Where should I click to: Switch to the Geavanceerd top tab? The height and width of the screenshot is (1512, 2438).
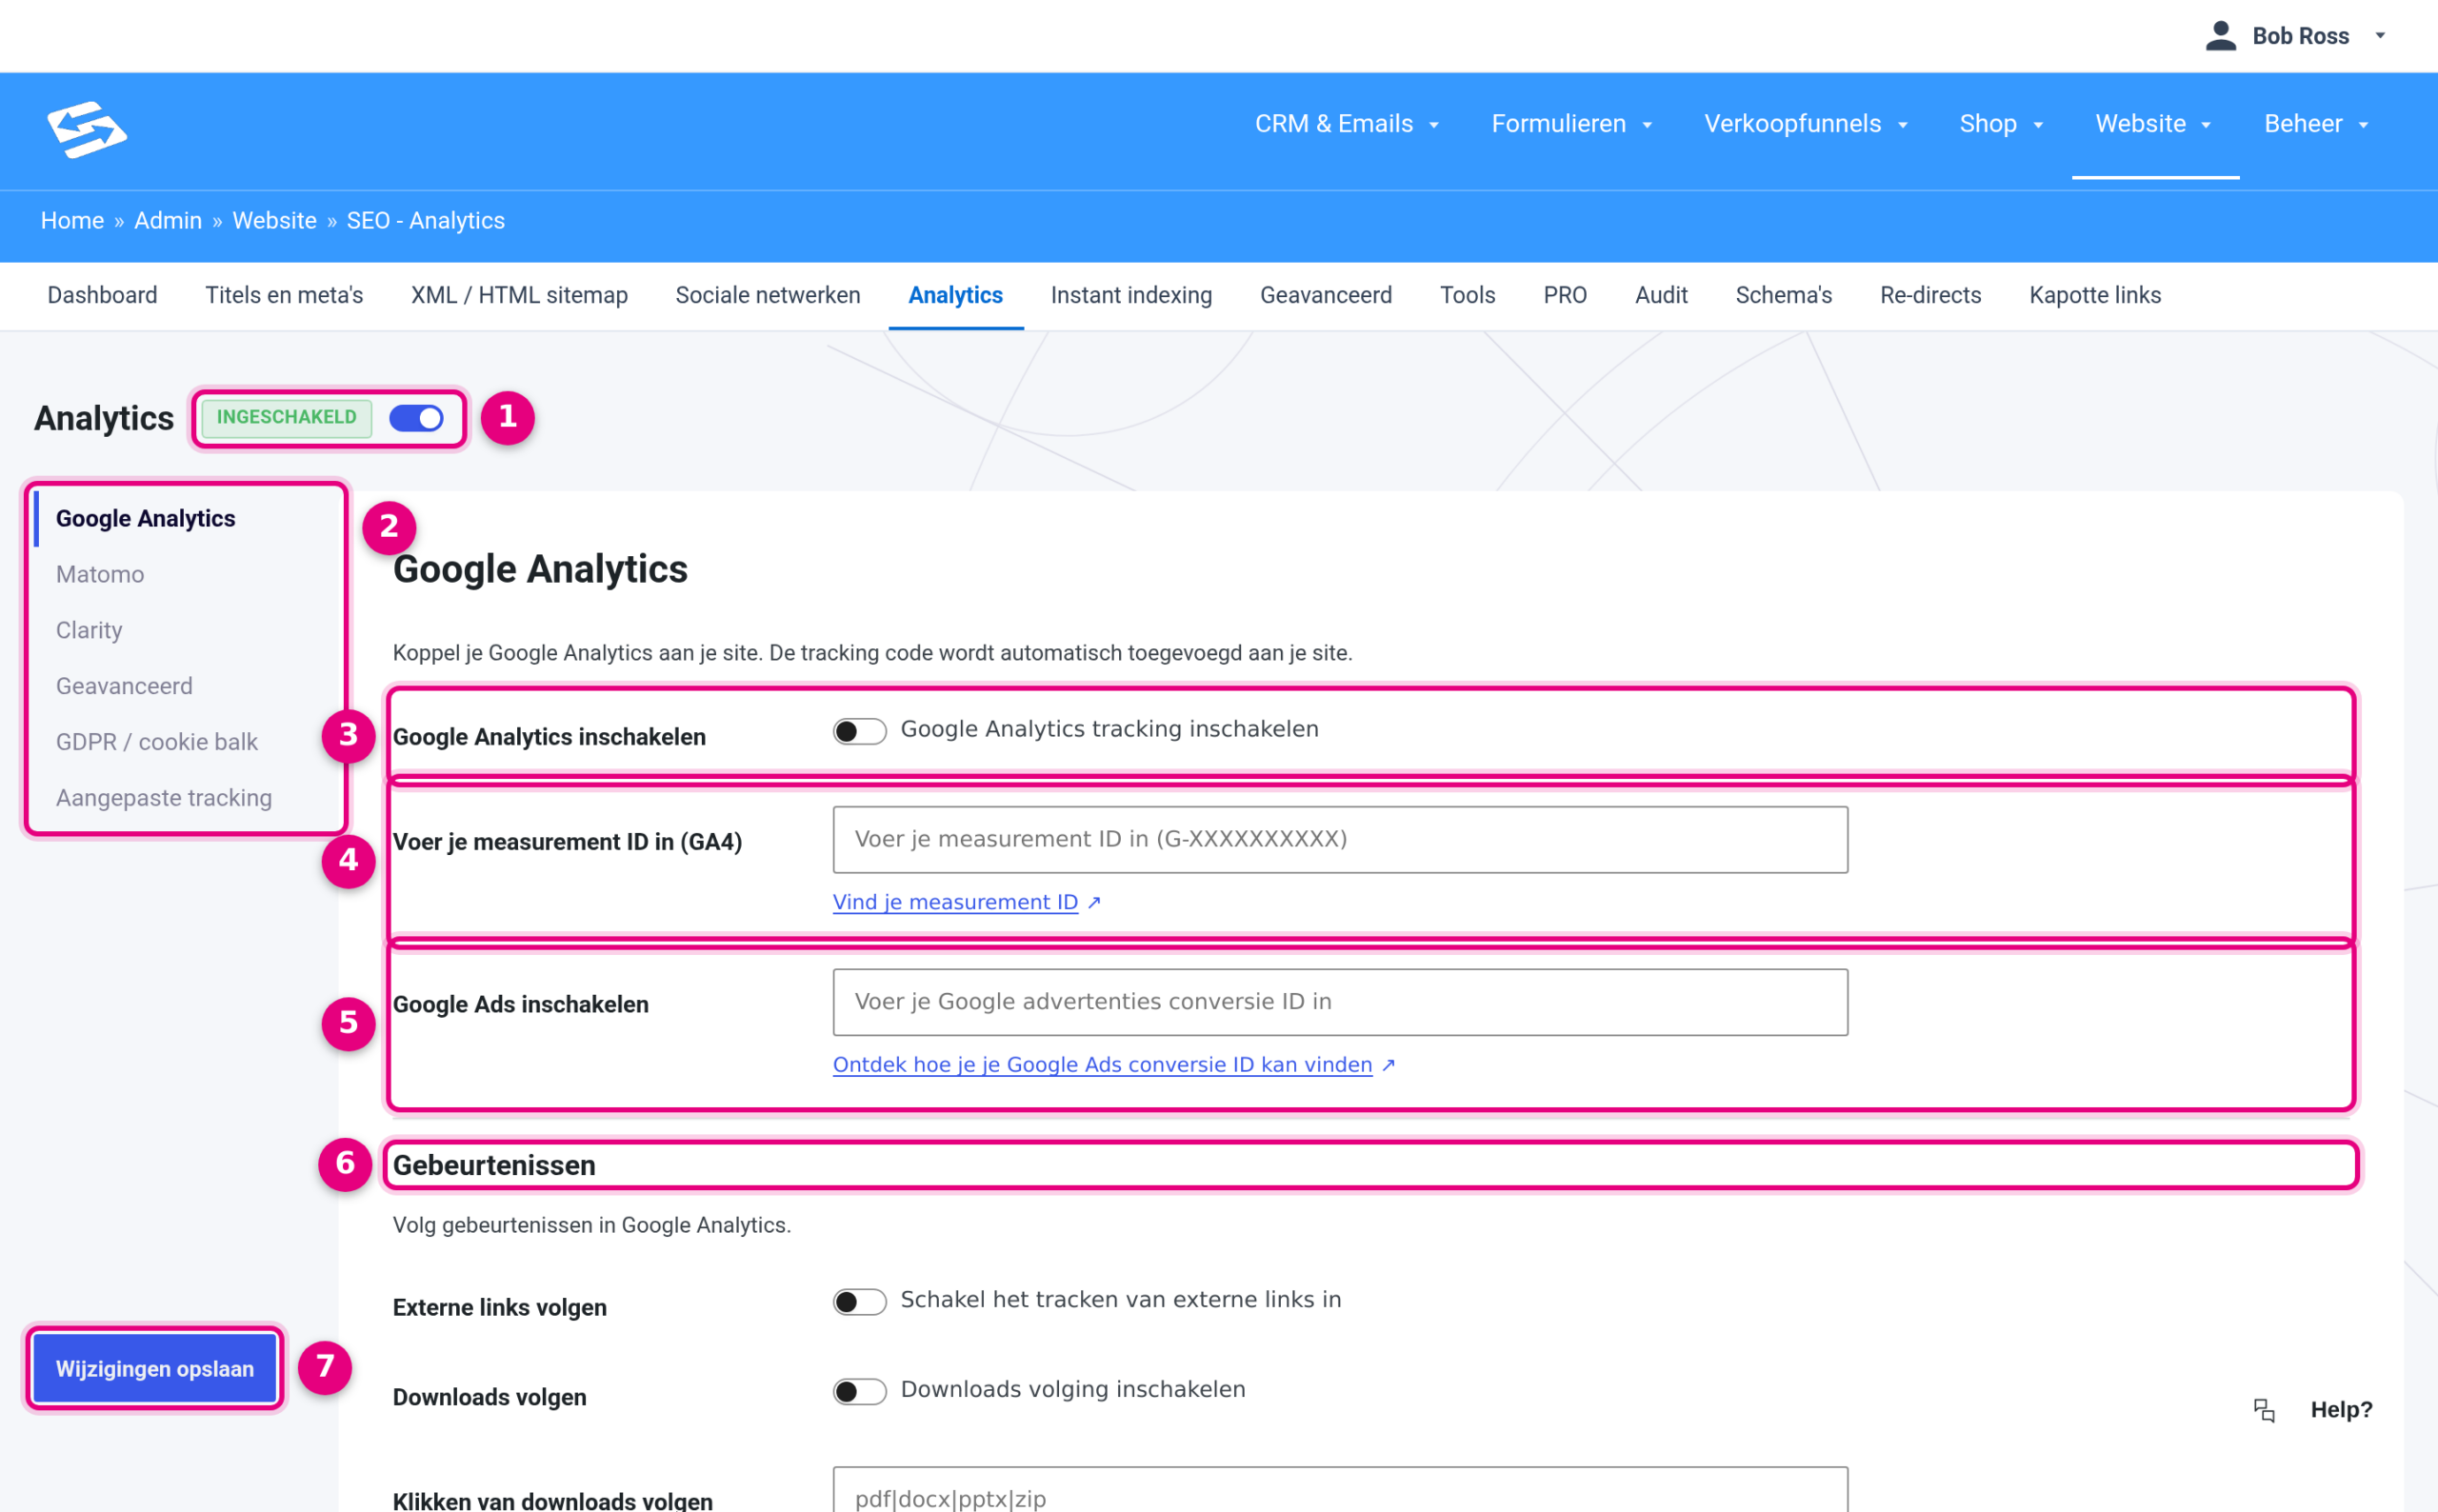[1325, 295]
